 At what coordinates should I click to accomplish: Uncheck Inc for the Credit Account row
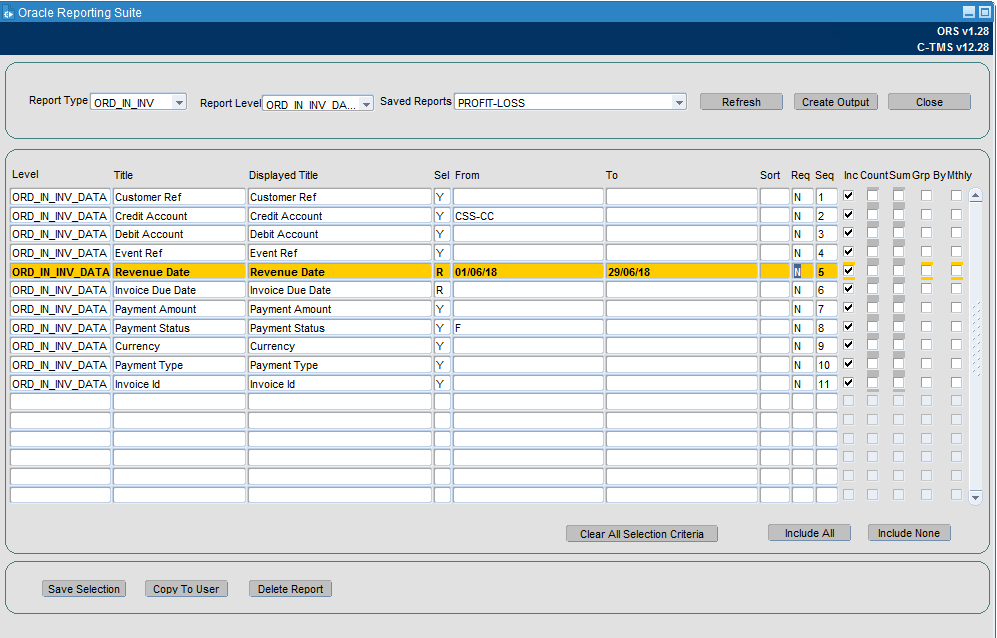click(x=848, y=215)
